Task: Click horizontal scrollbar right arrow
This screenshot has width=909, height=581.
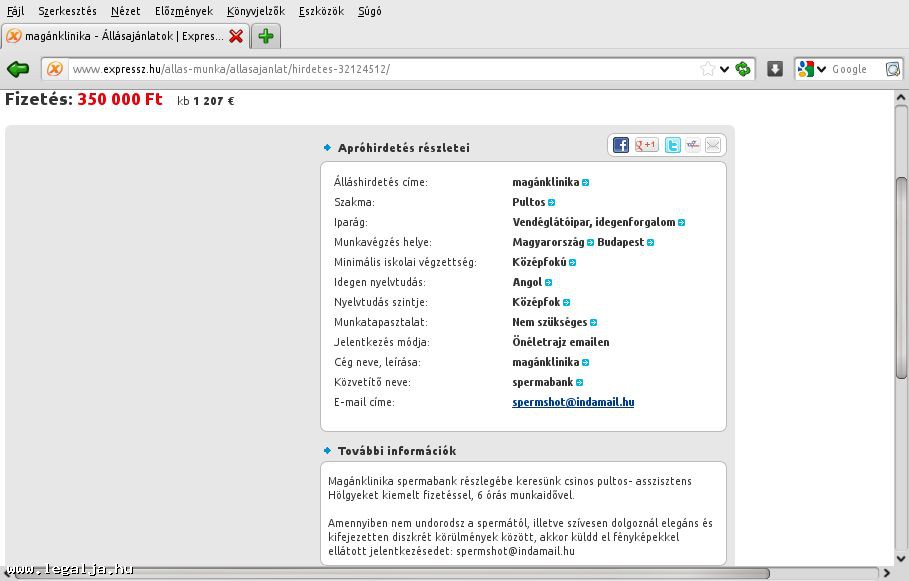Action: pos(887,573)
